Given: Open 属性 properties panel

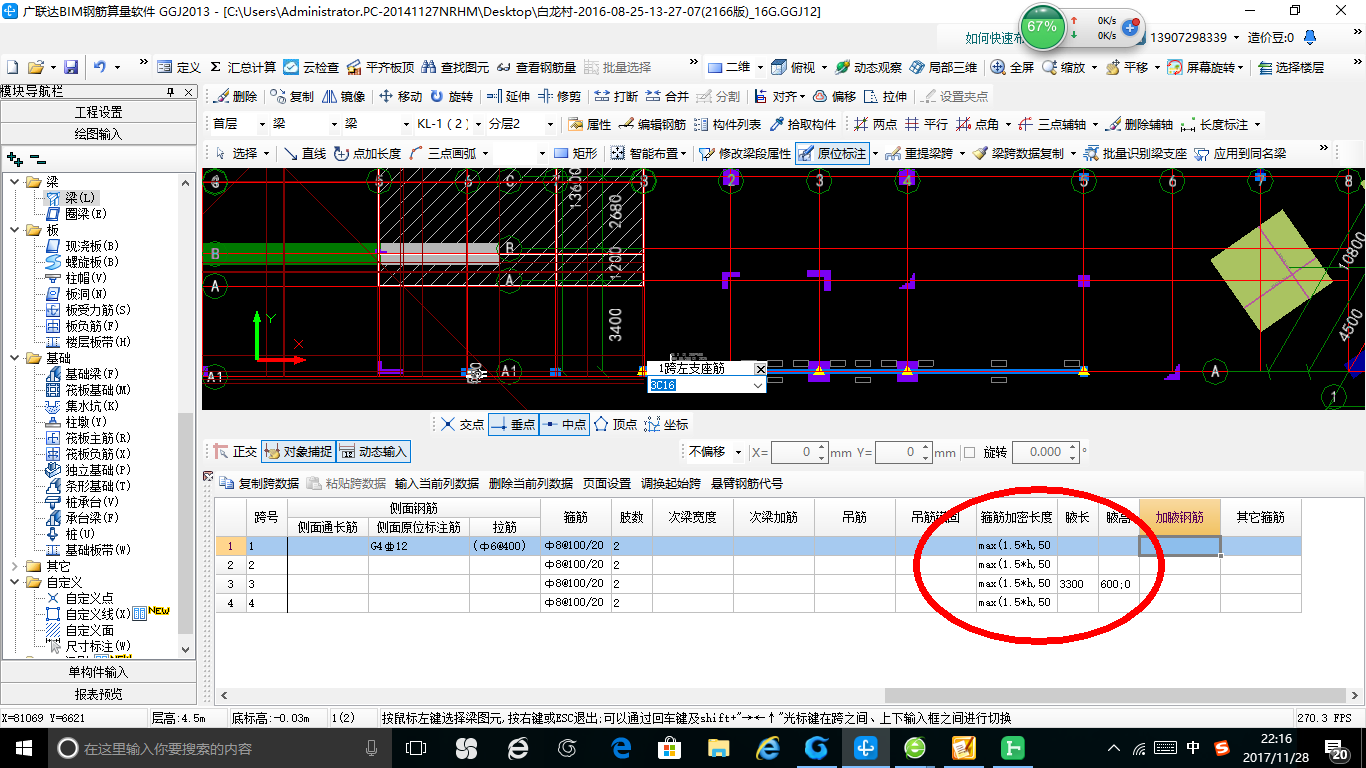Looking at the screenshot, I should [x=589, y=124].
